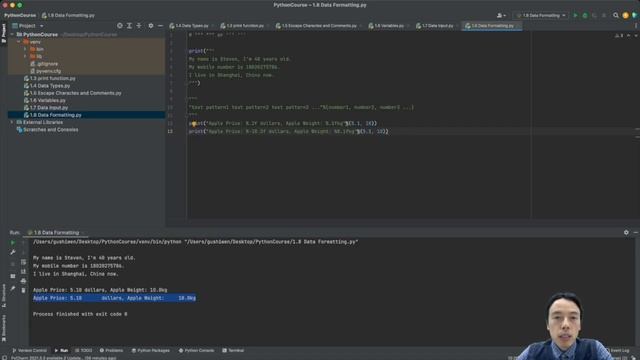640x360 pixels.
Task: Expand the bin folder
Action: click(25, 49)
